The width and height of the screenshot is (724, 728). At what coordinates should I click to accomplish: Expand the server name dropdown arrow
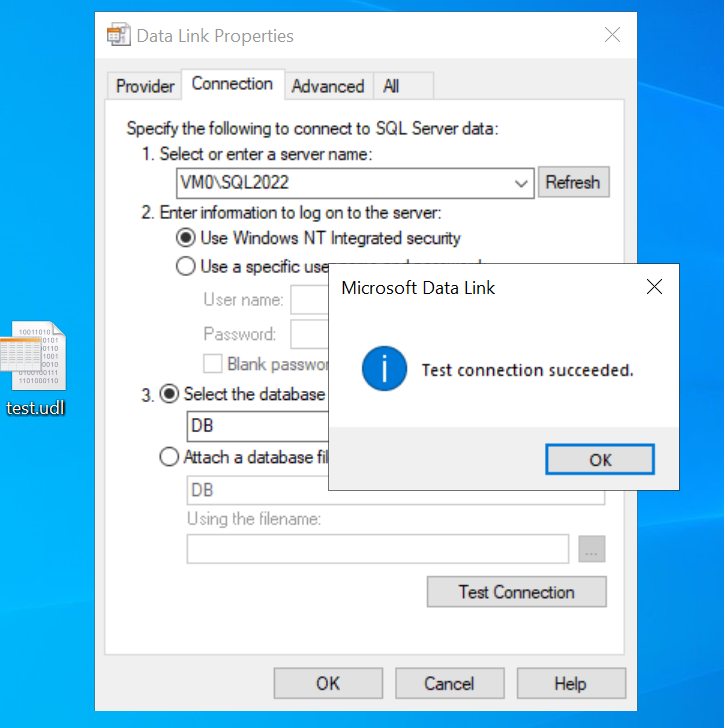pos(521,183)
